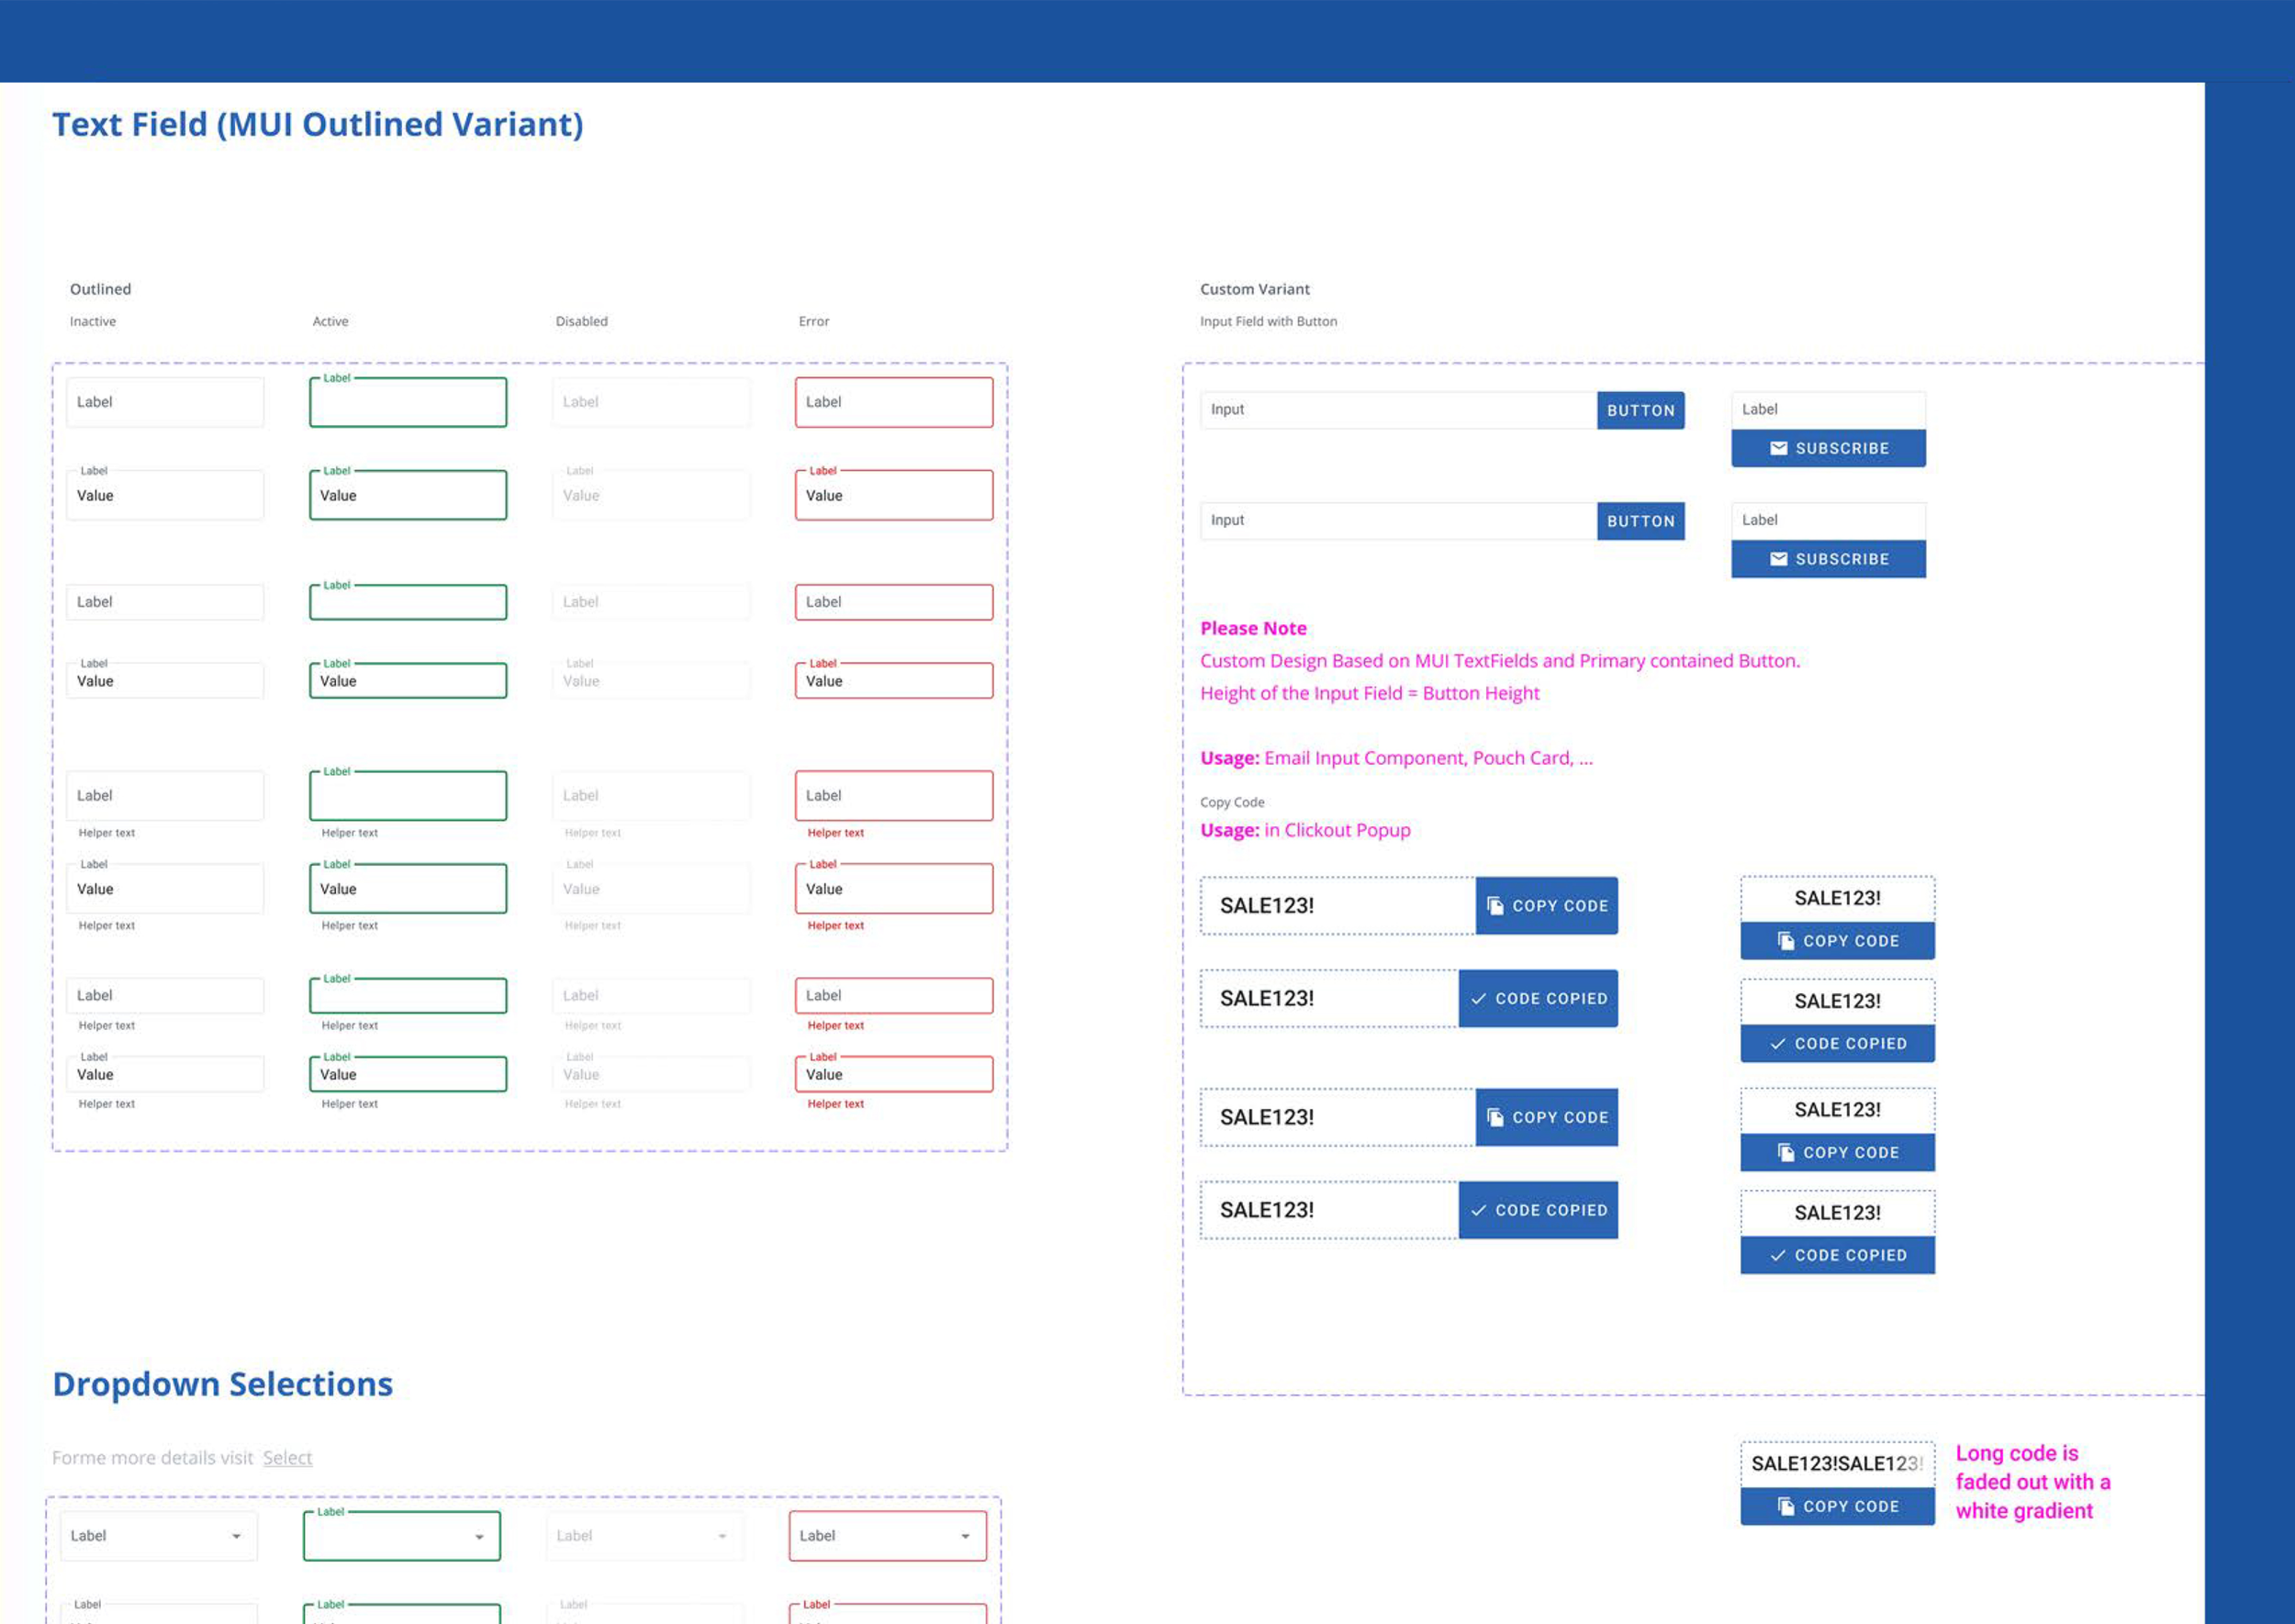Click envelope icon in the lower Subscribe button

pyautogui.click(x=1778, y=559)
